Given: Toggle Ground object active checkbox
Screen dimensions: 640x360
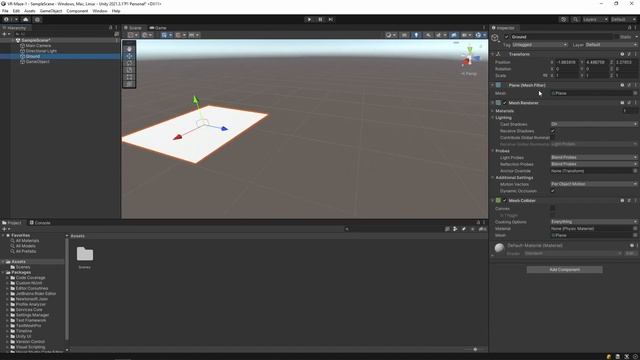Looking at the screenshot, I should tap(507, 37).
